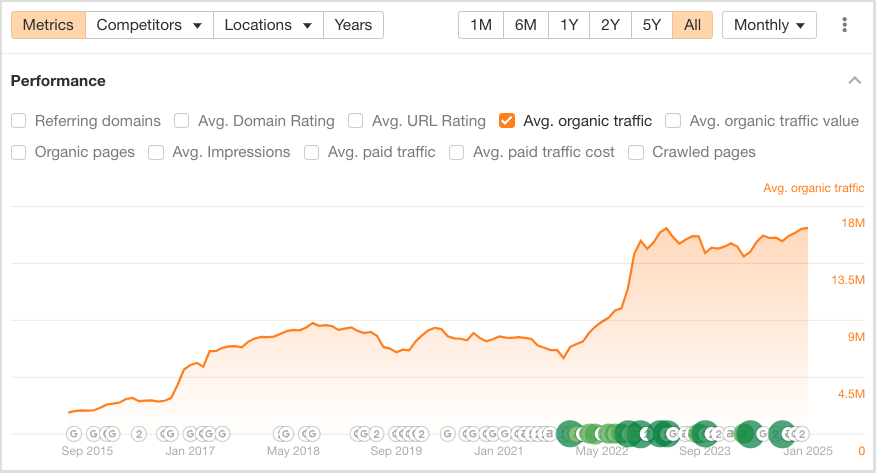Enable the Avg. paid traffic cost checkbox
The height and width of the screenshot is (473, 876).
[x=456, y=152]
